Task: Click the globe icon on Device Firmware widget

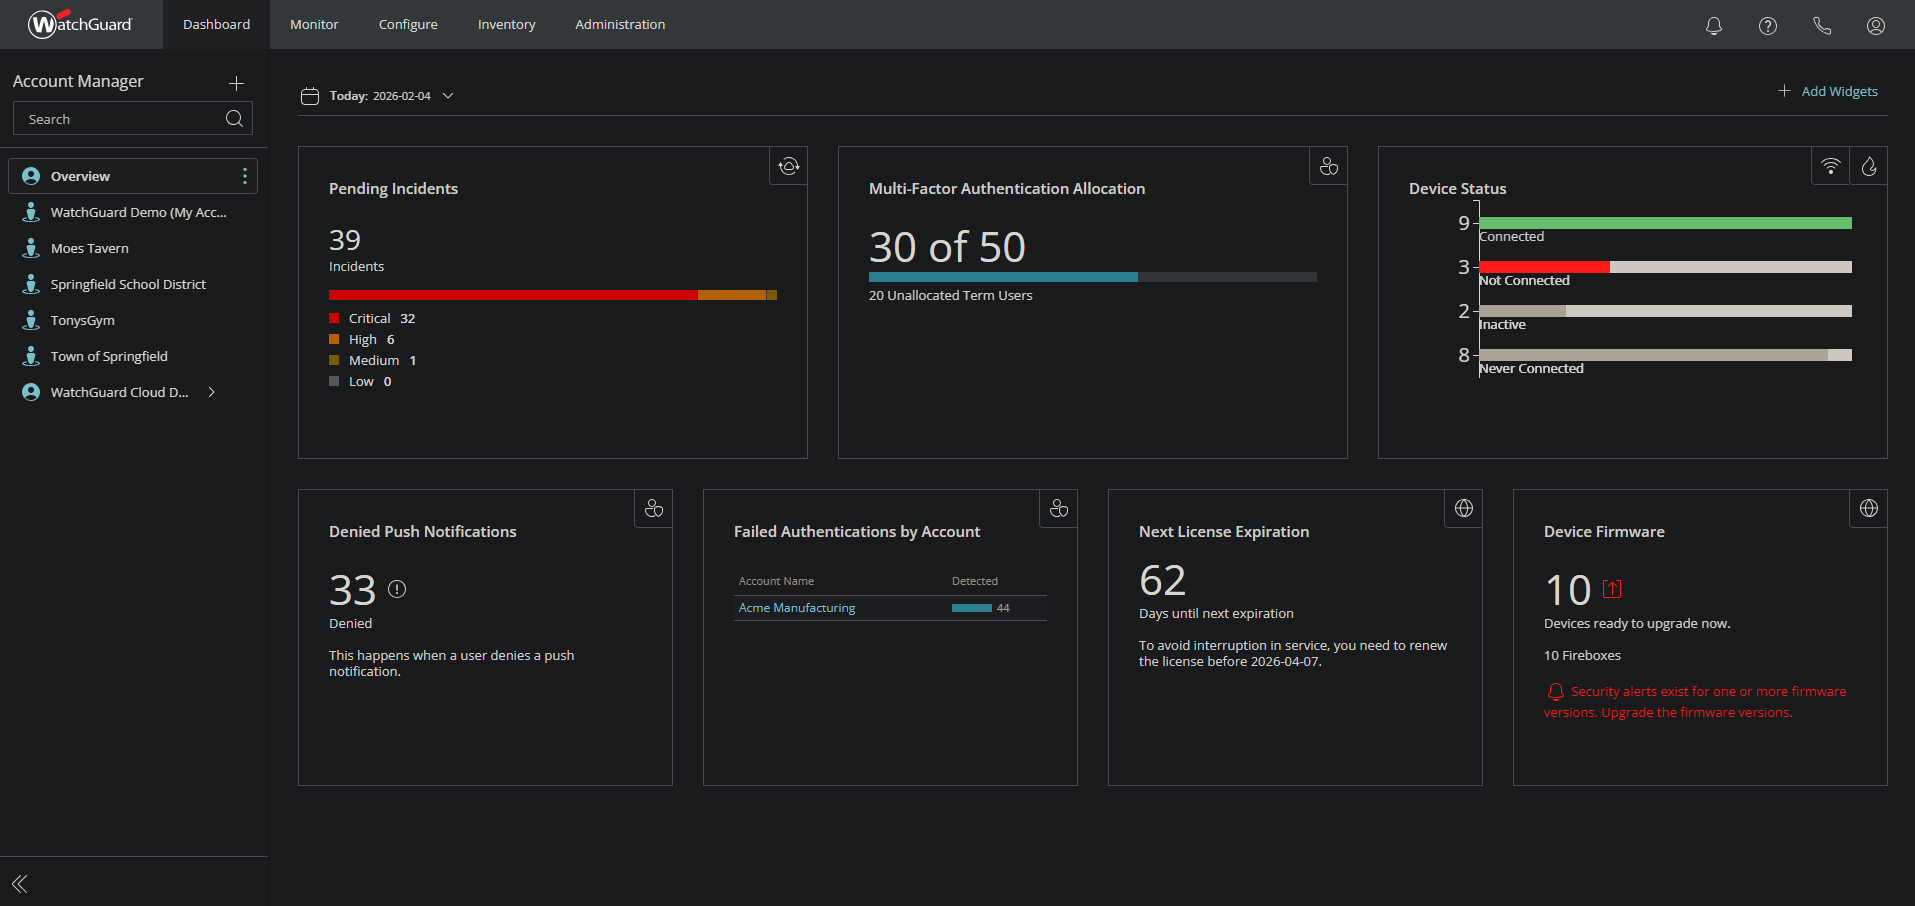Action: click(1868, 509)
